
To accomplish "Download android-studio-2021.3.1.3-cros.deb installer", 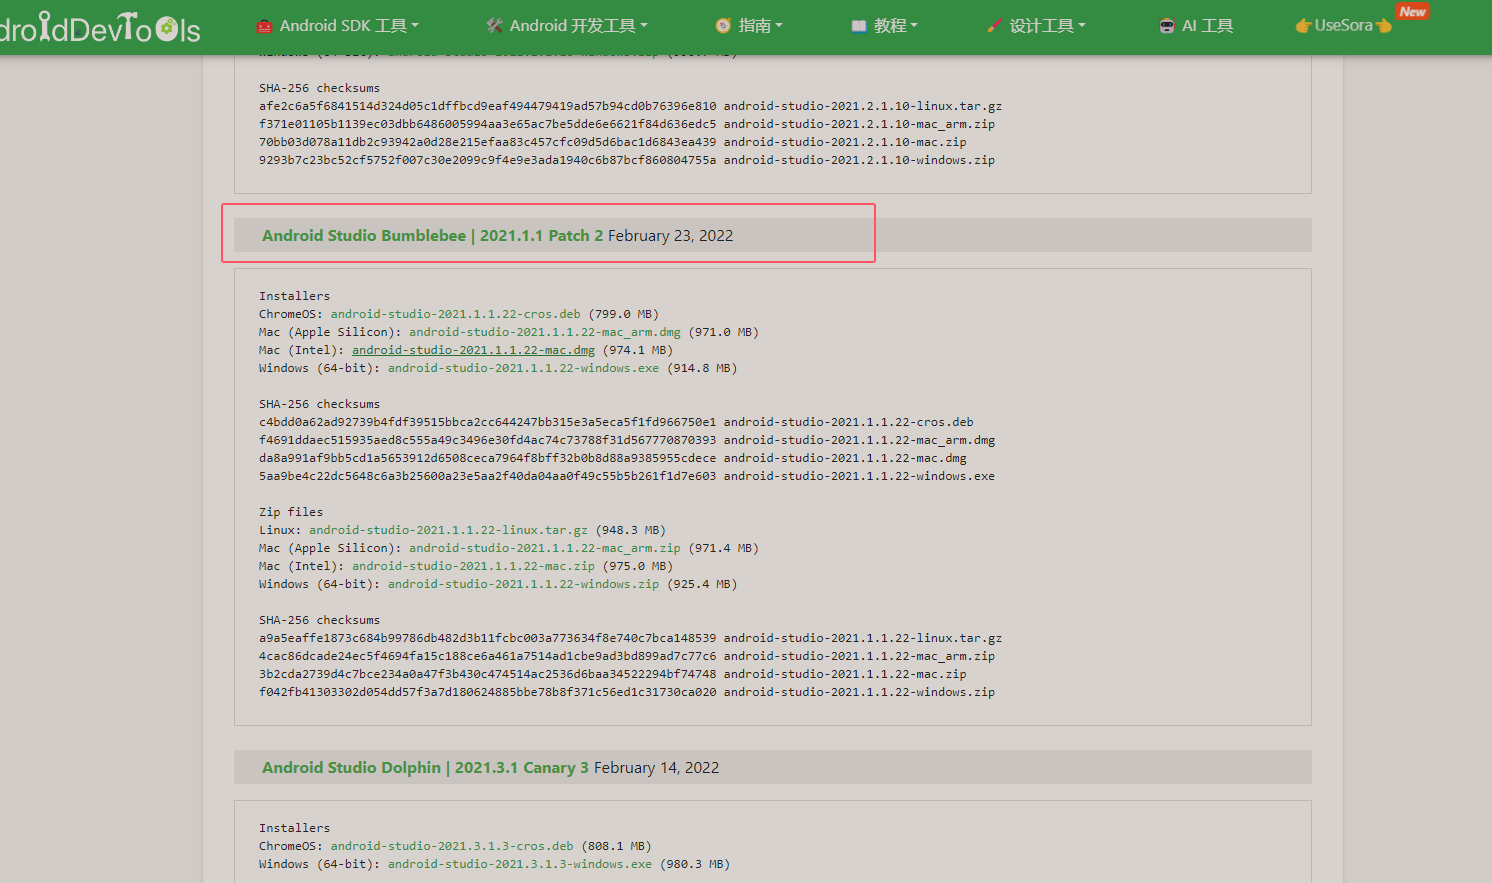I will pos(452,846).
